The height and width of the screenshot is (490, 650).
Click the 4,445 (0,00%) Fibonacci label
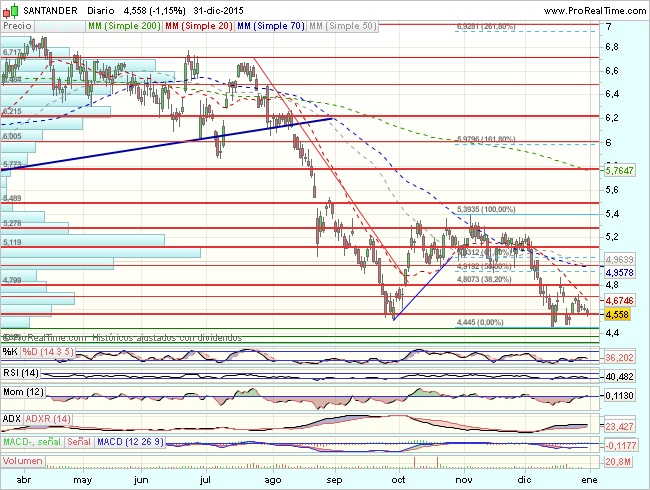[480, 322]
